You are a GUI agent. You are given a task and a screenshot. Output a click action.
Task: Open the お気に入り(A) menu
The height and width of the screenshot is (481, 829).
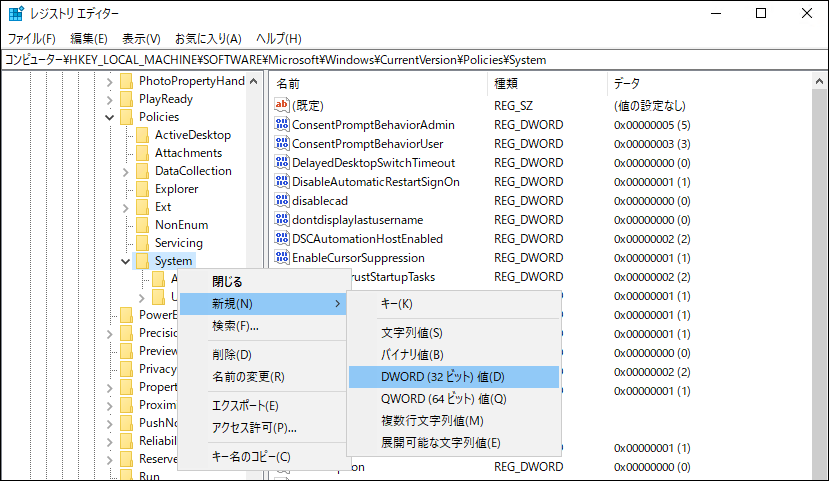pos(208,39)
